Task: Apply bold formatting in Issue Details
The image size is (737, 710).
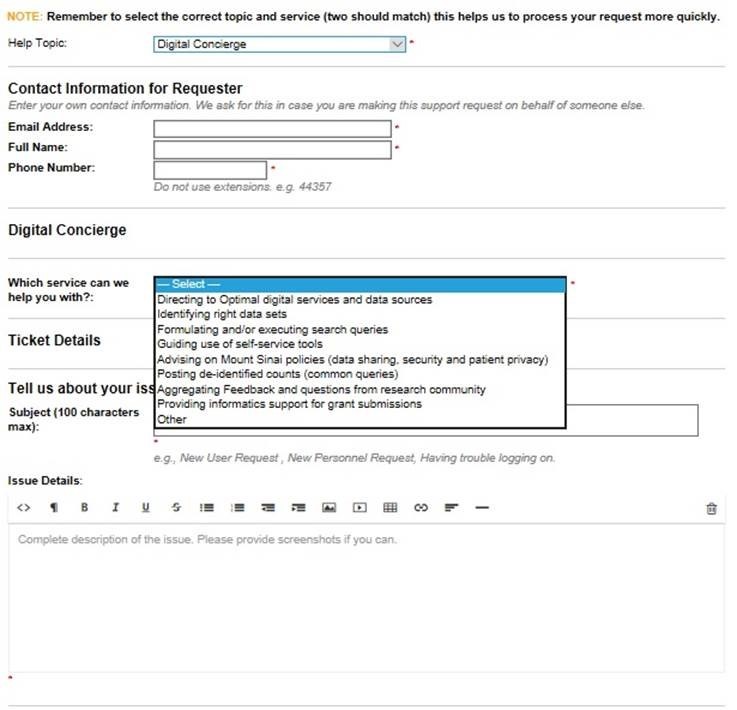Action: coord(85,508)
